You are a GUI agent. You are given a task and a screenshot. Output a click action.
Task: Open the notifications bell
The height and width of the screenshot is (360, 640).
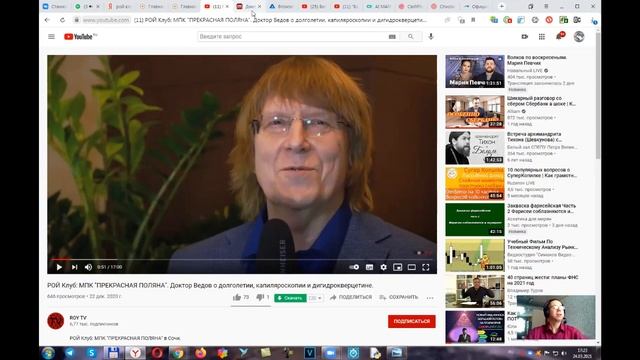tap(559, 37)
